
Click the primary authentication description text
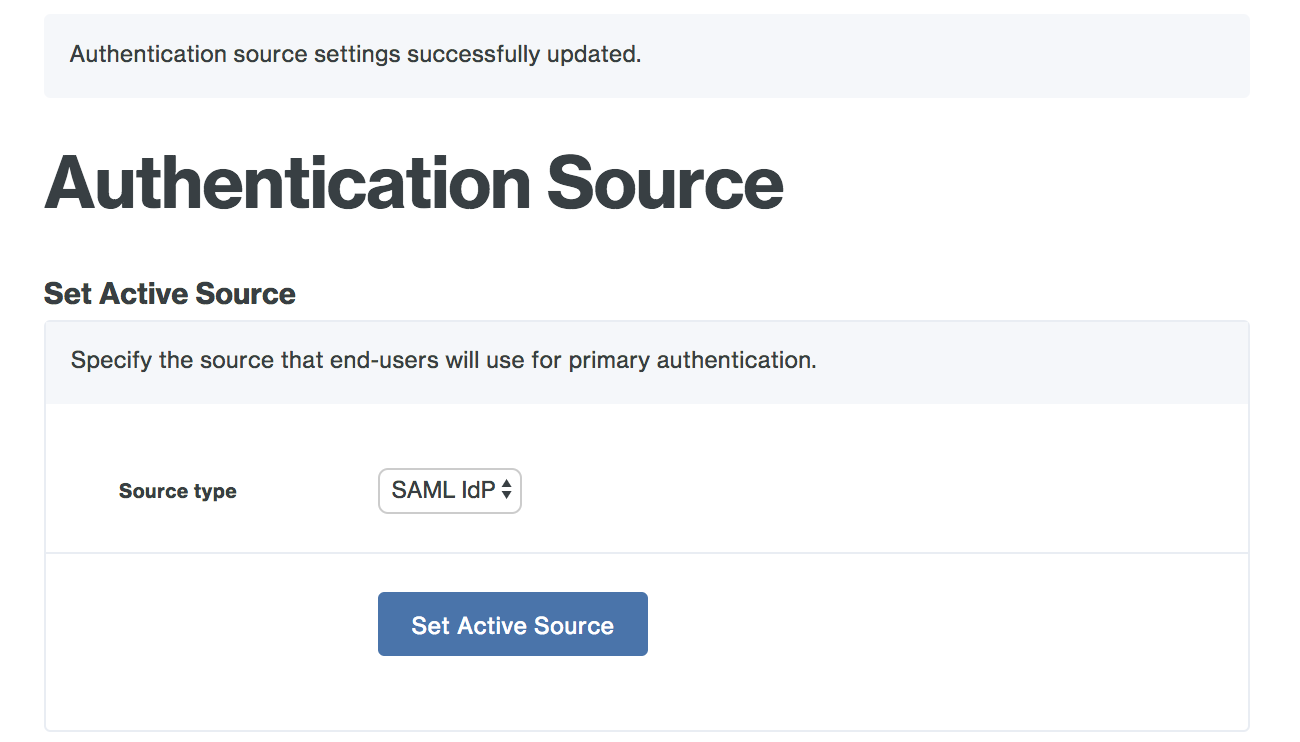click(x=443, y=360)
